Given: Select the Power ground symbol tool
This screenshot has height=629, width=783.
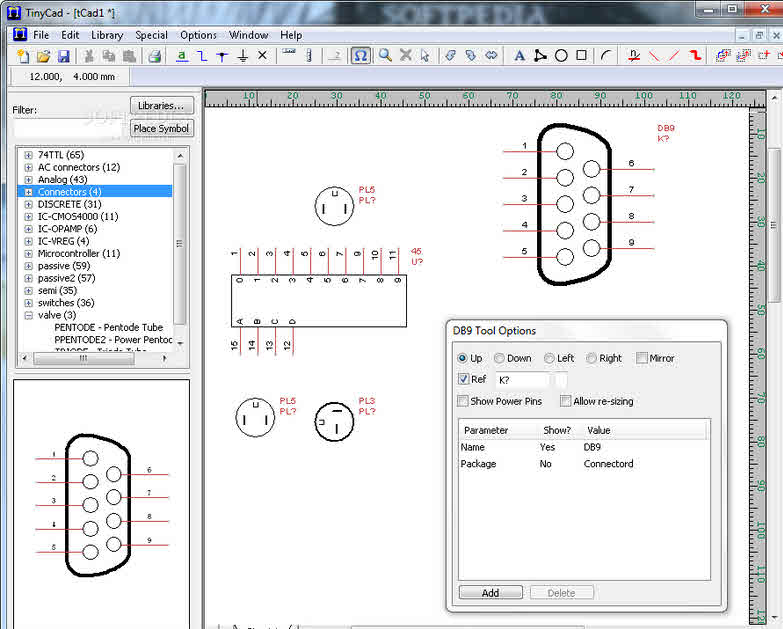Looking at the screenshot, I should (x=243, y=56).
